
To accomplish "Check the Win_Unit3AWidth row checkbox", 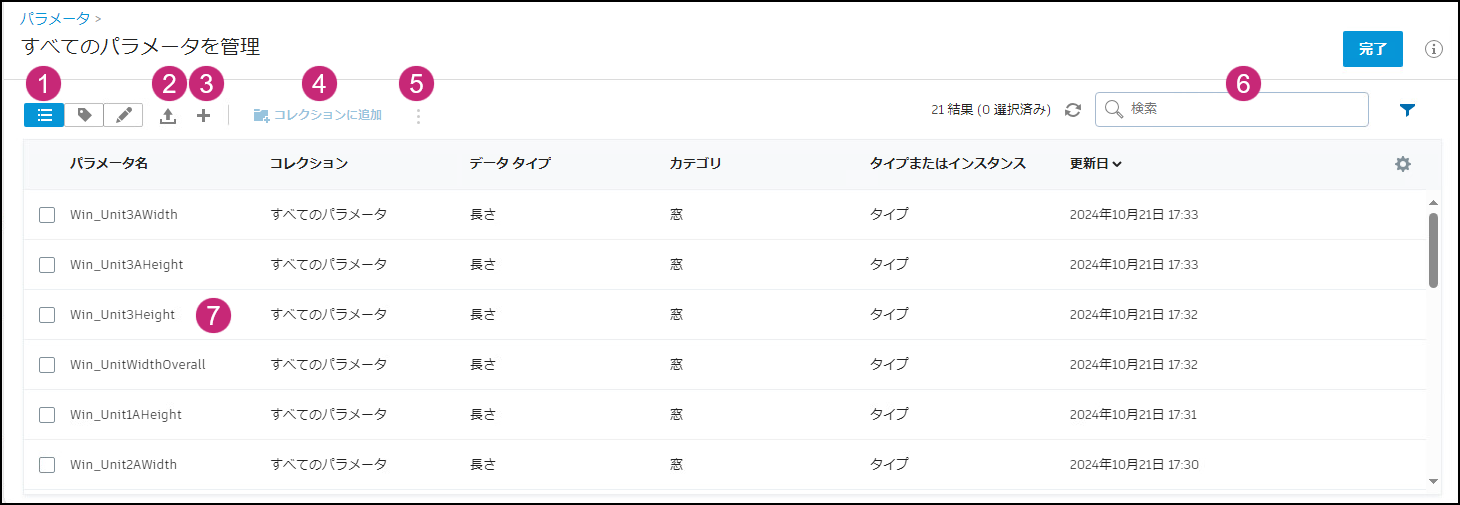I will [47, 214].
